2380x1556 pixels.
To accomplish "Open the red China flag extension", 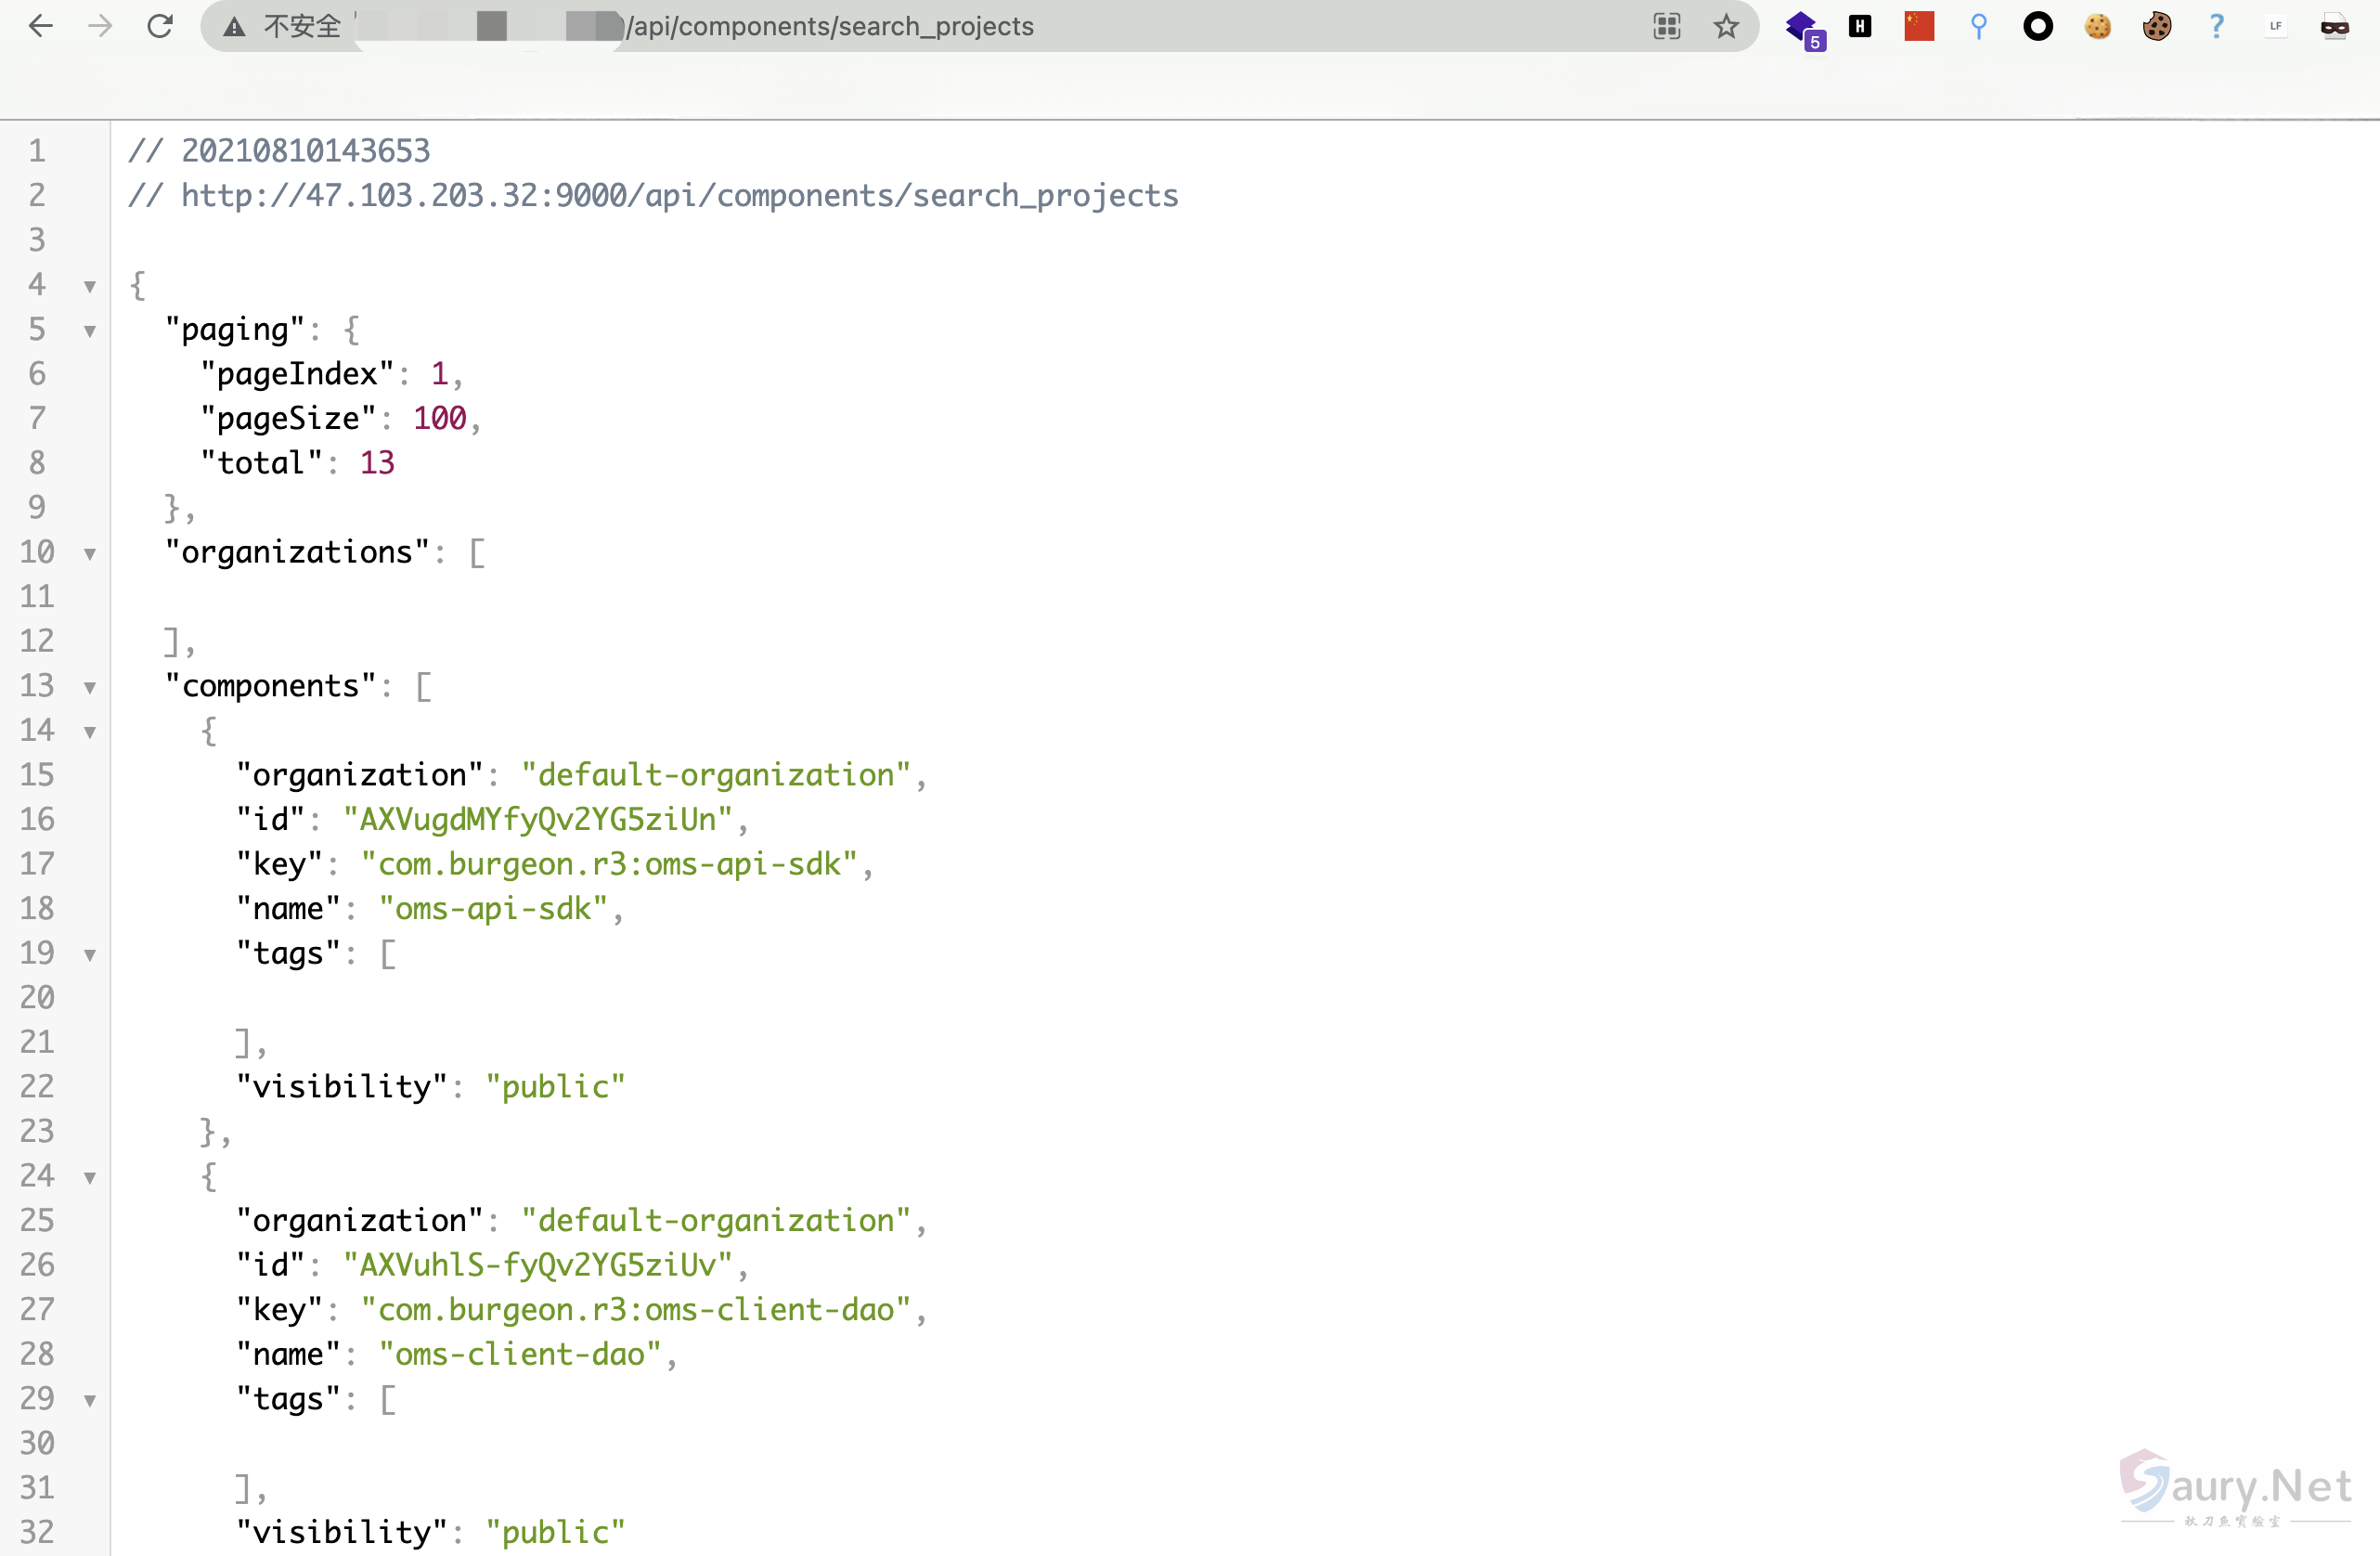I will [1919, 27].
